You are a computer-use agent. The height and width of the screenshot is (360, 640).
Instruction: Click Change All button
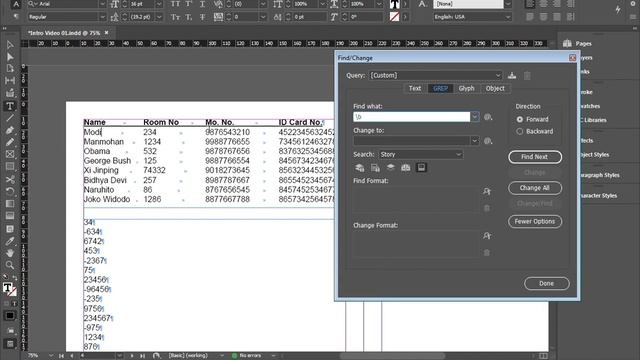click(535, 188)
